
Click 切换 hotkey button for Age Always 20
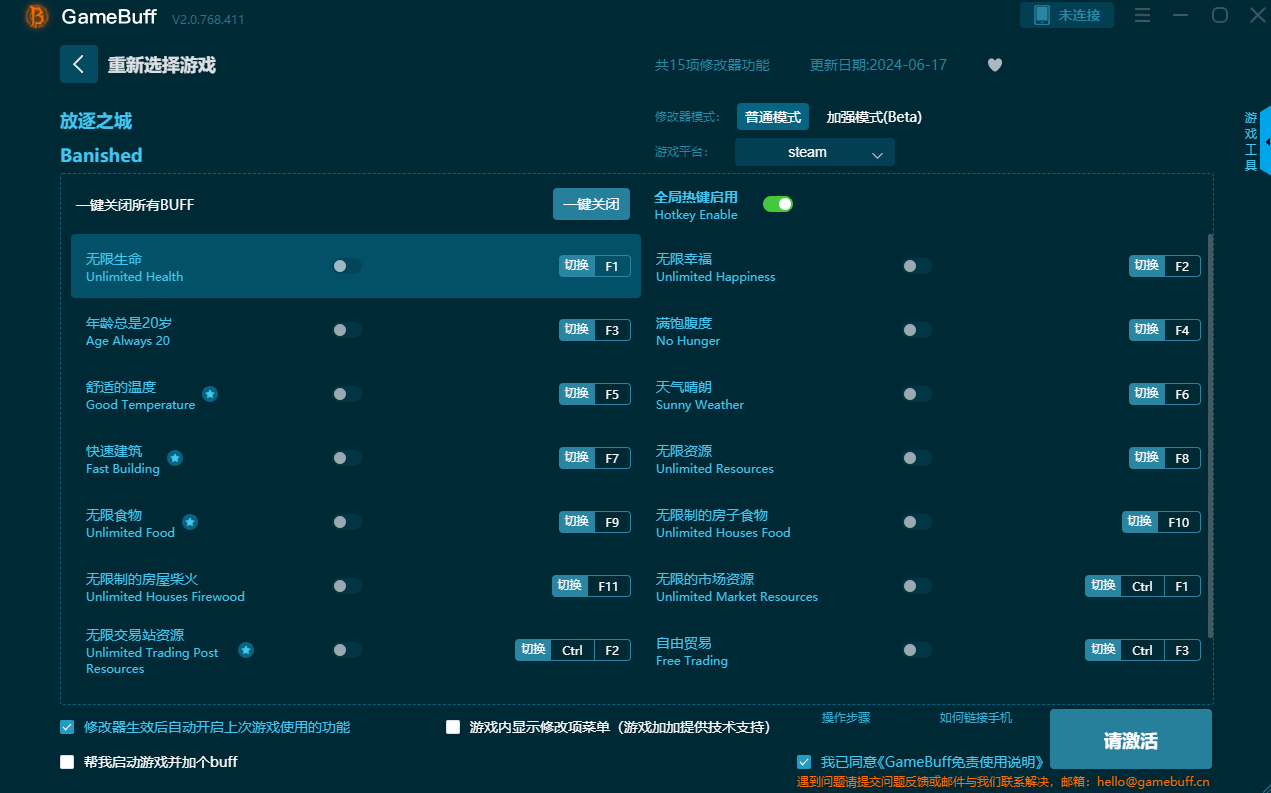[x=577, y=330]
